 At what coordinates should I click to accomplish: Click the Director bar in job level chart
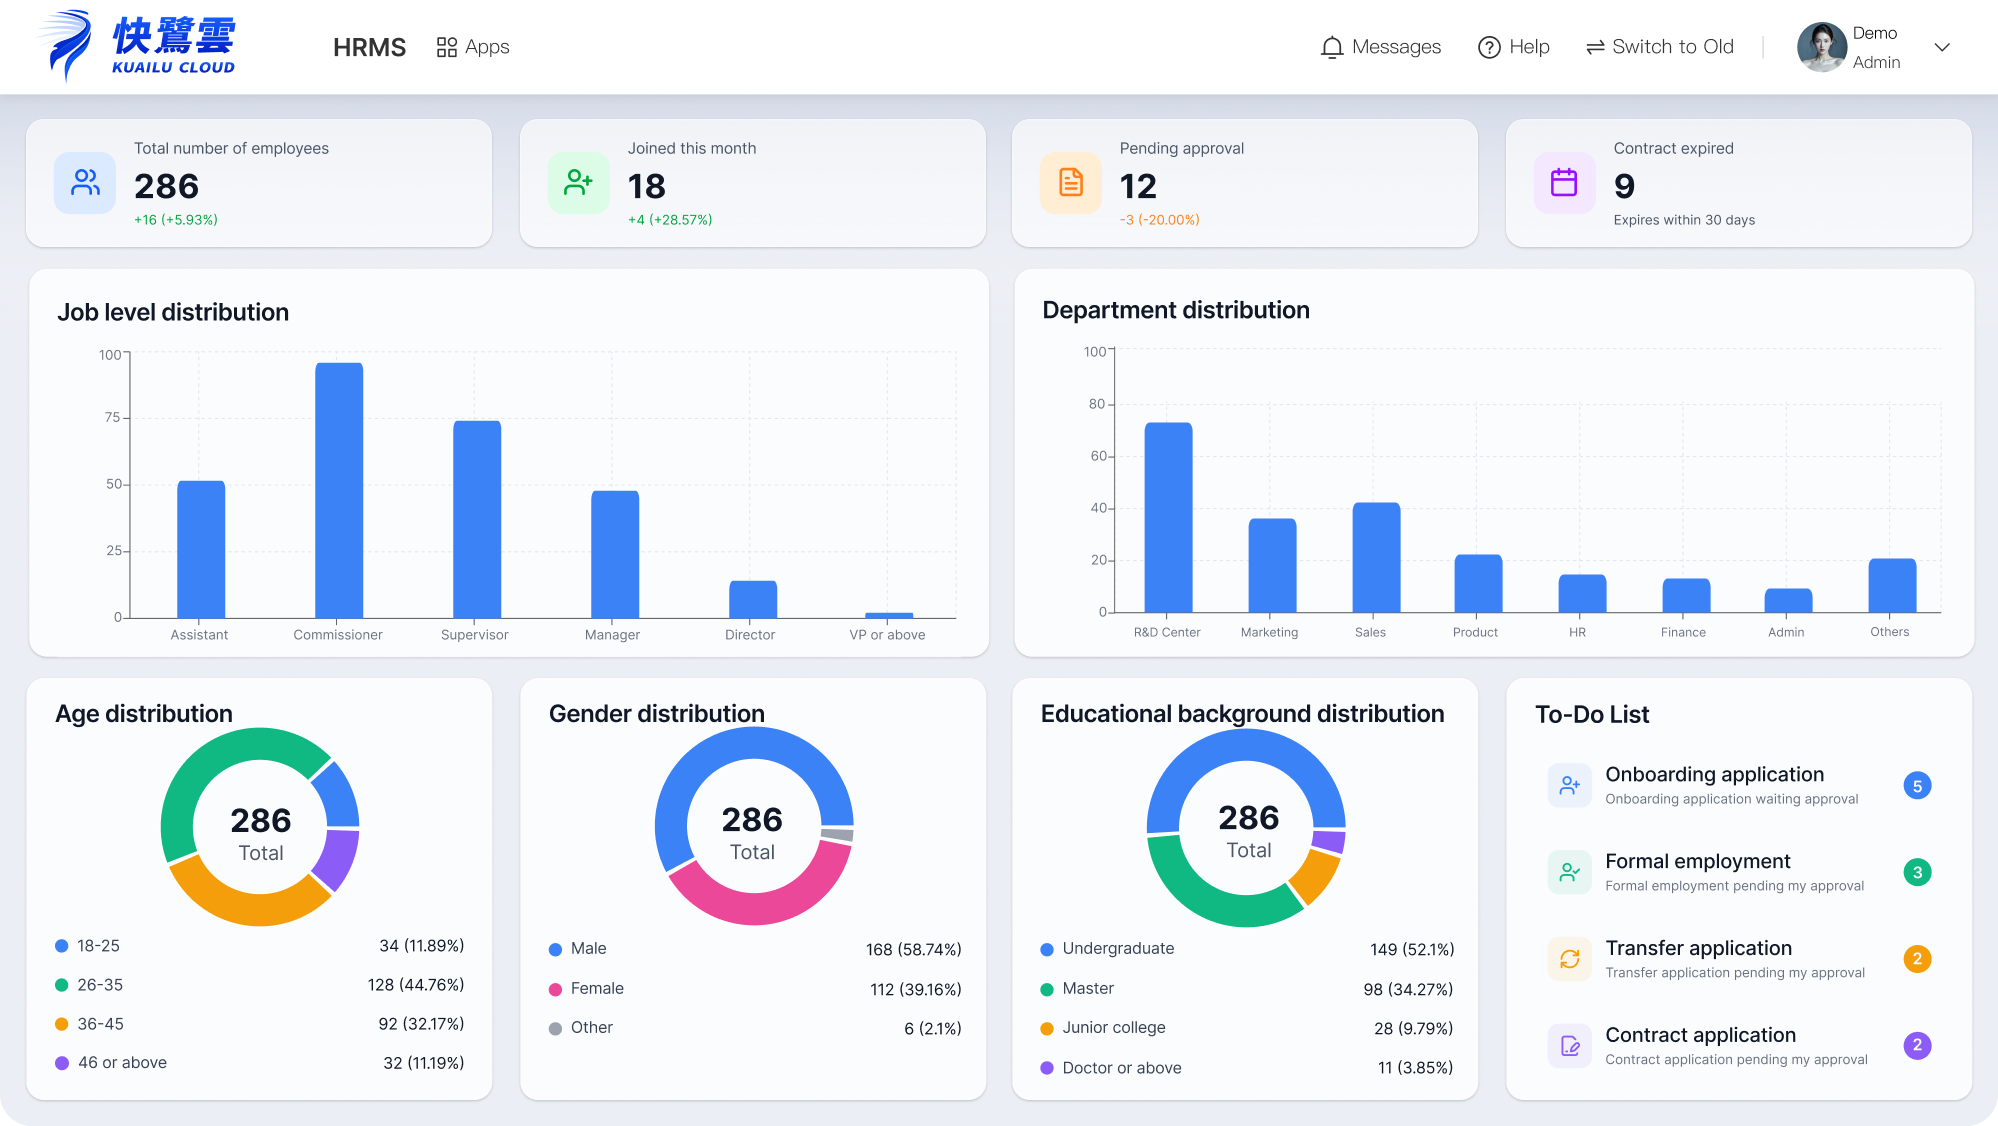pyautogui.click(x=753, y=599)
